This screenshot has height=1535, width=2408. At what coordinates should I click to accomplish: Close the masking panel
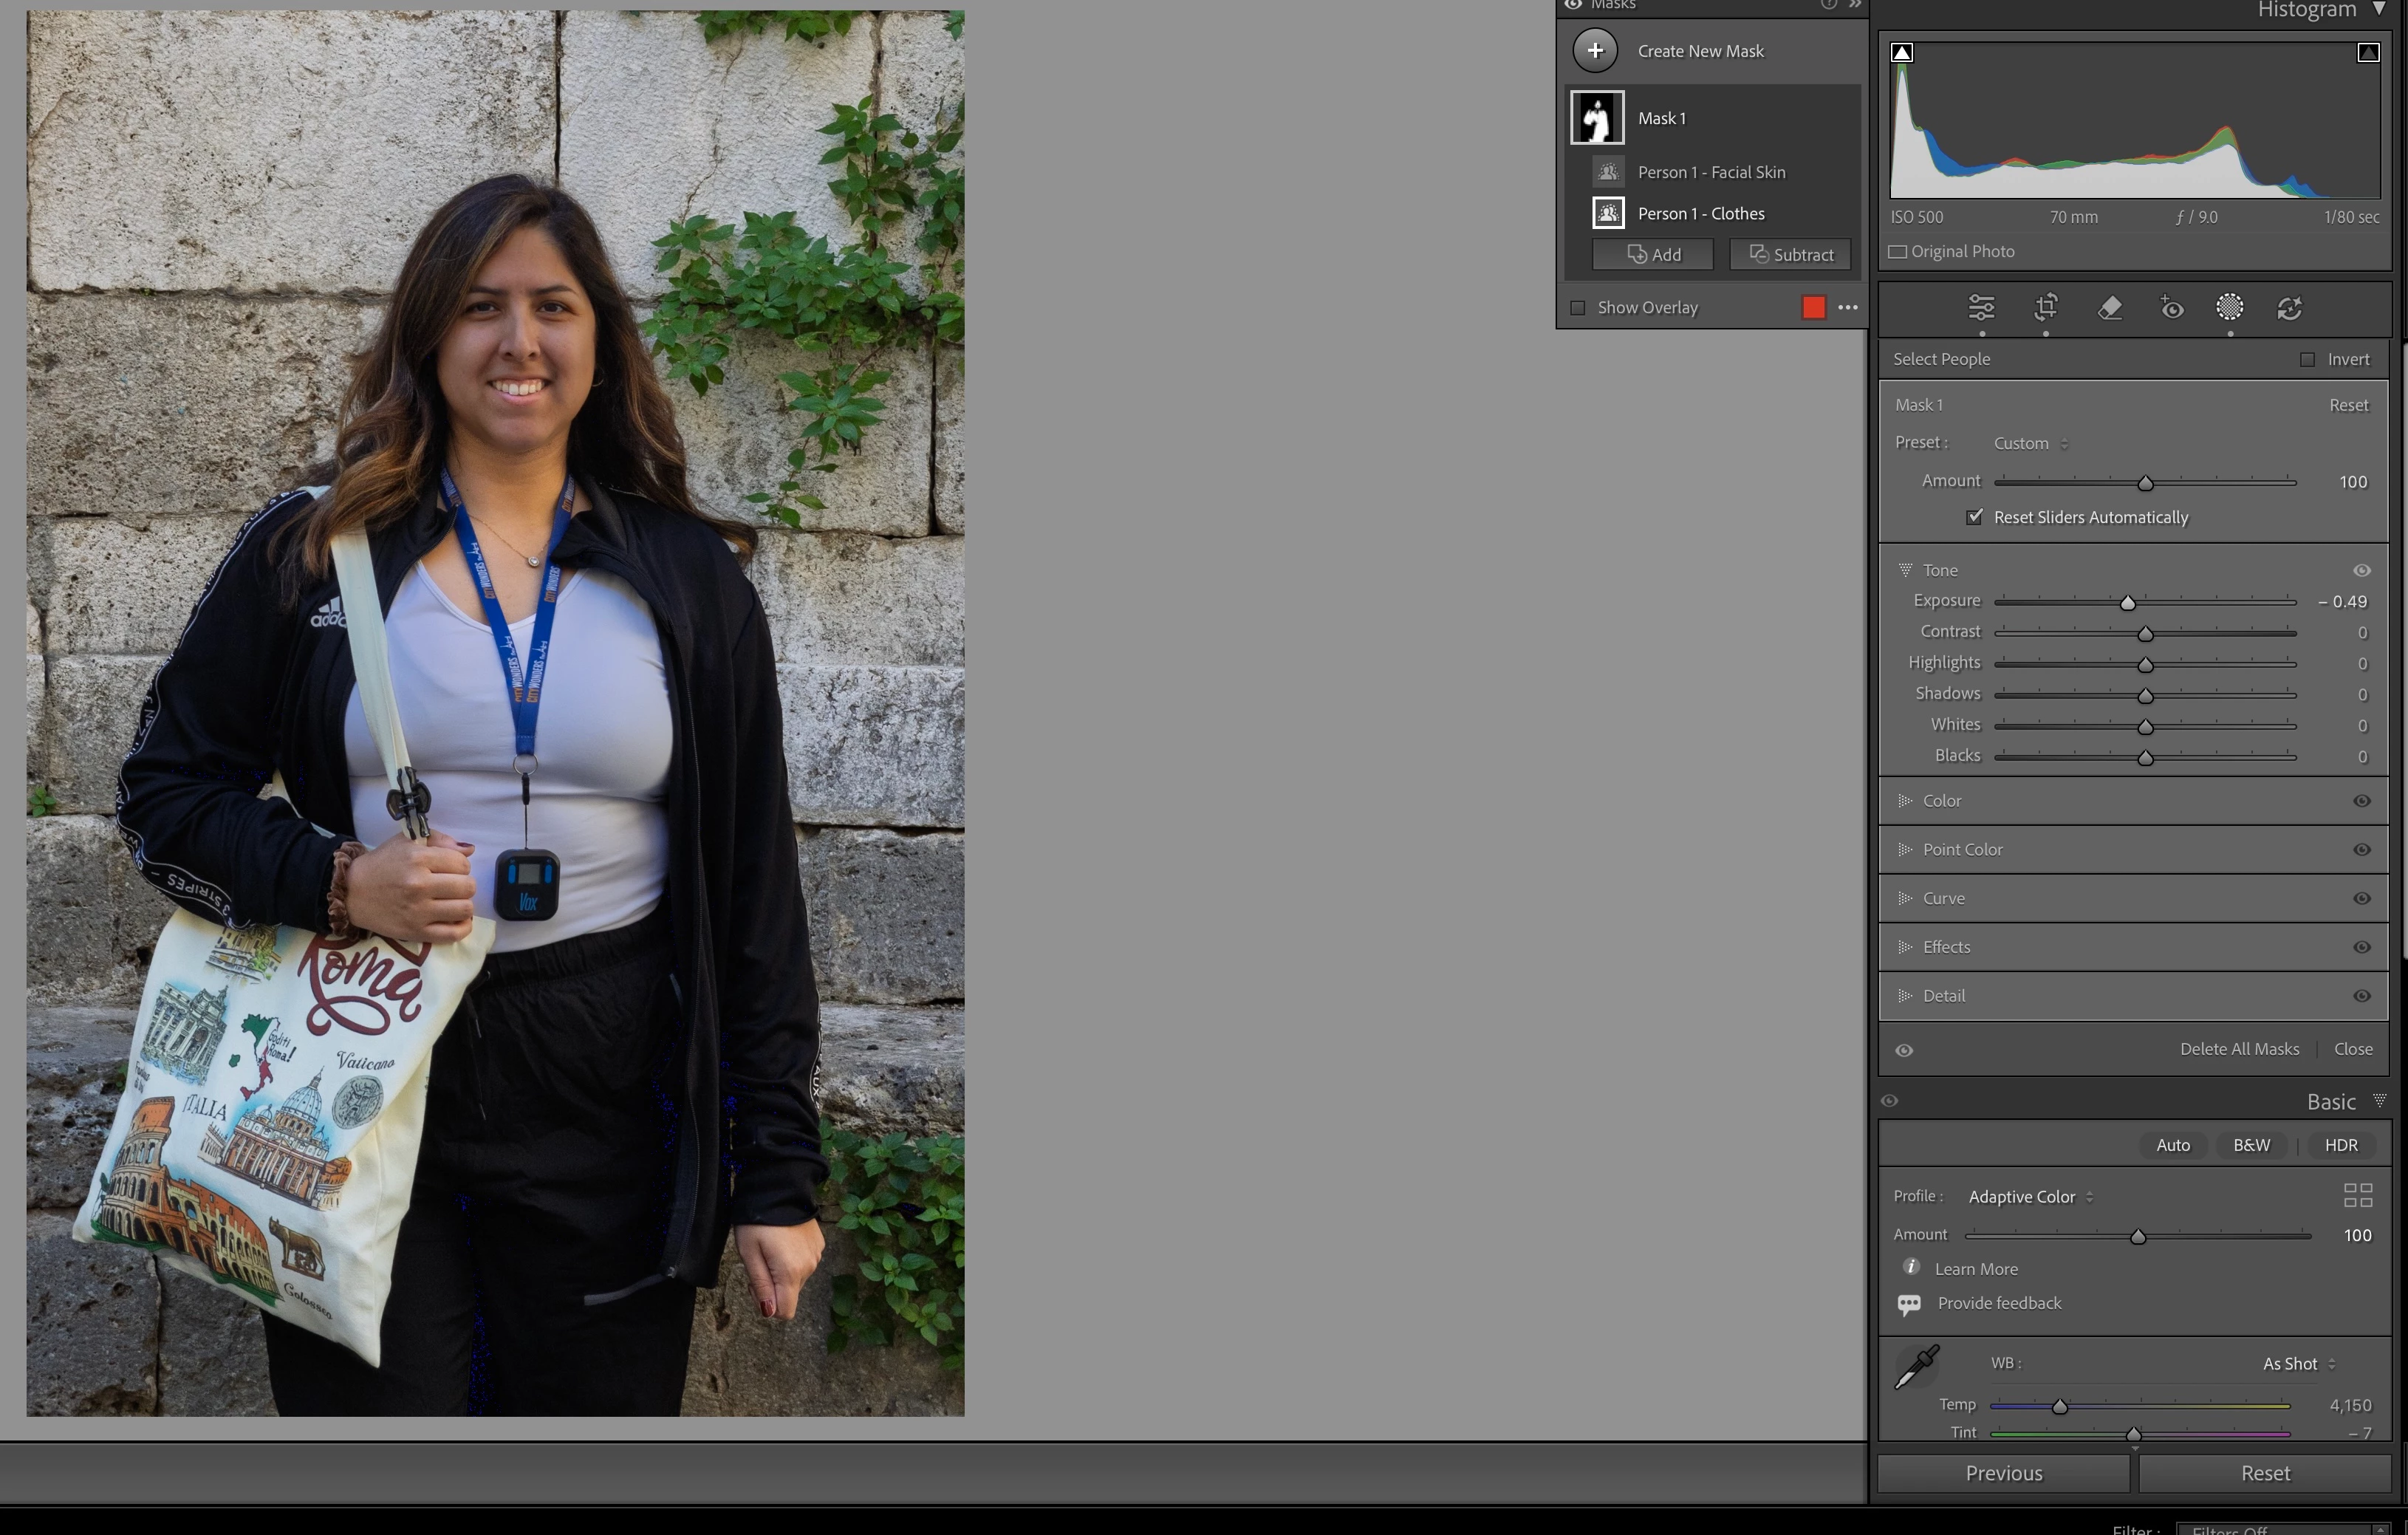pyautogui.click(x=2352, y=1049)
